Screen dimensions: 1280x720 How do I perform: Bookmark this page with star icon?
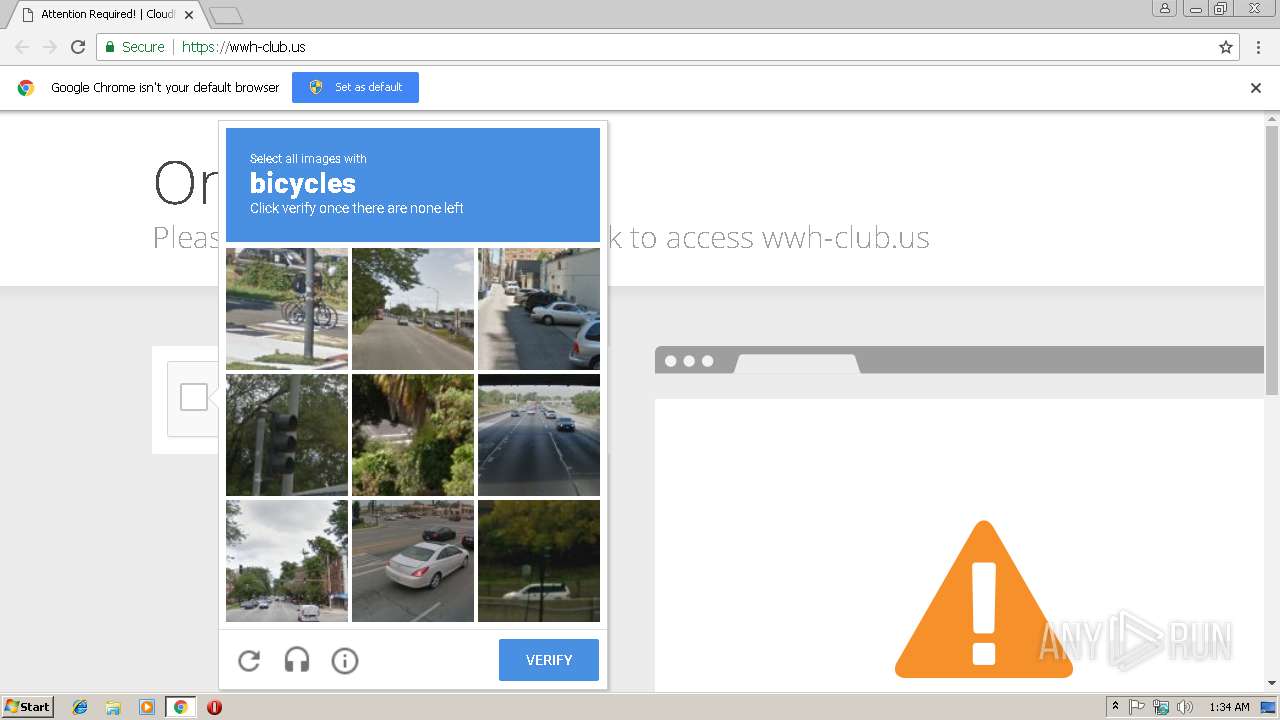pos(1226,47)
